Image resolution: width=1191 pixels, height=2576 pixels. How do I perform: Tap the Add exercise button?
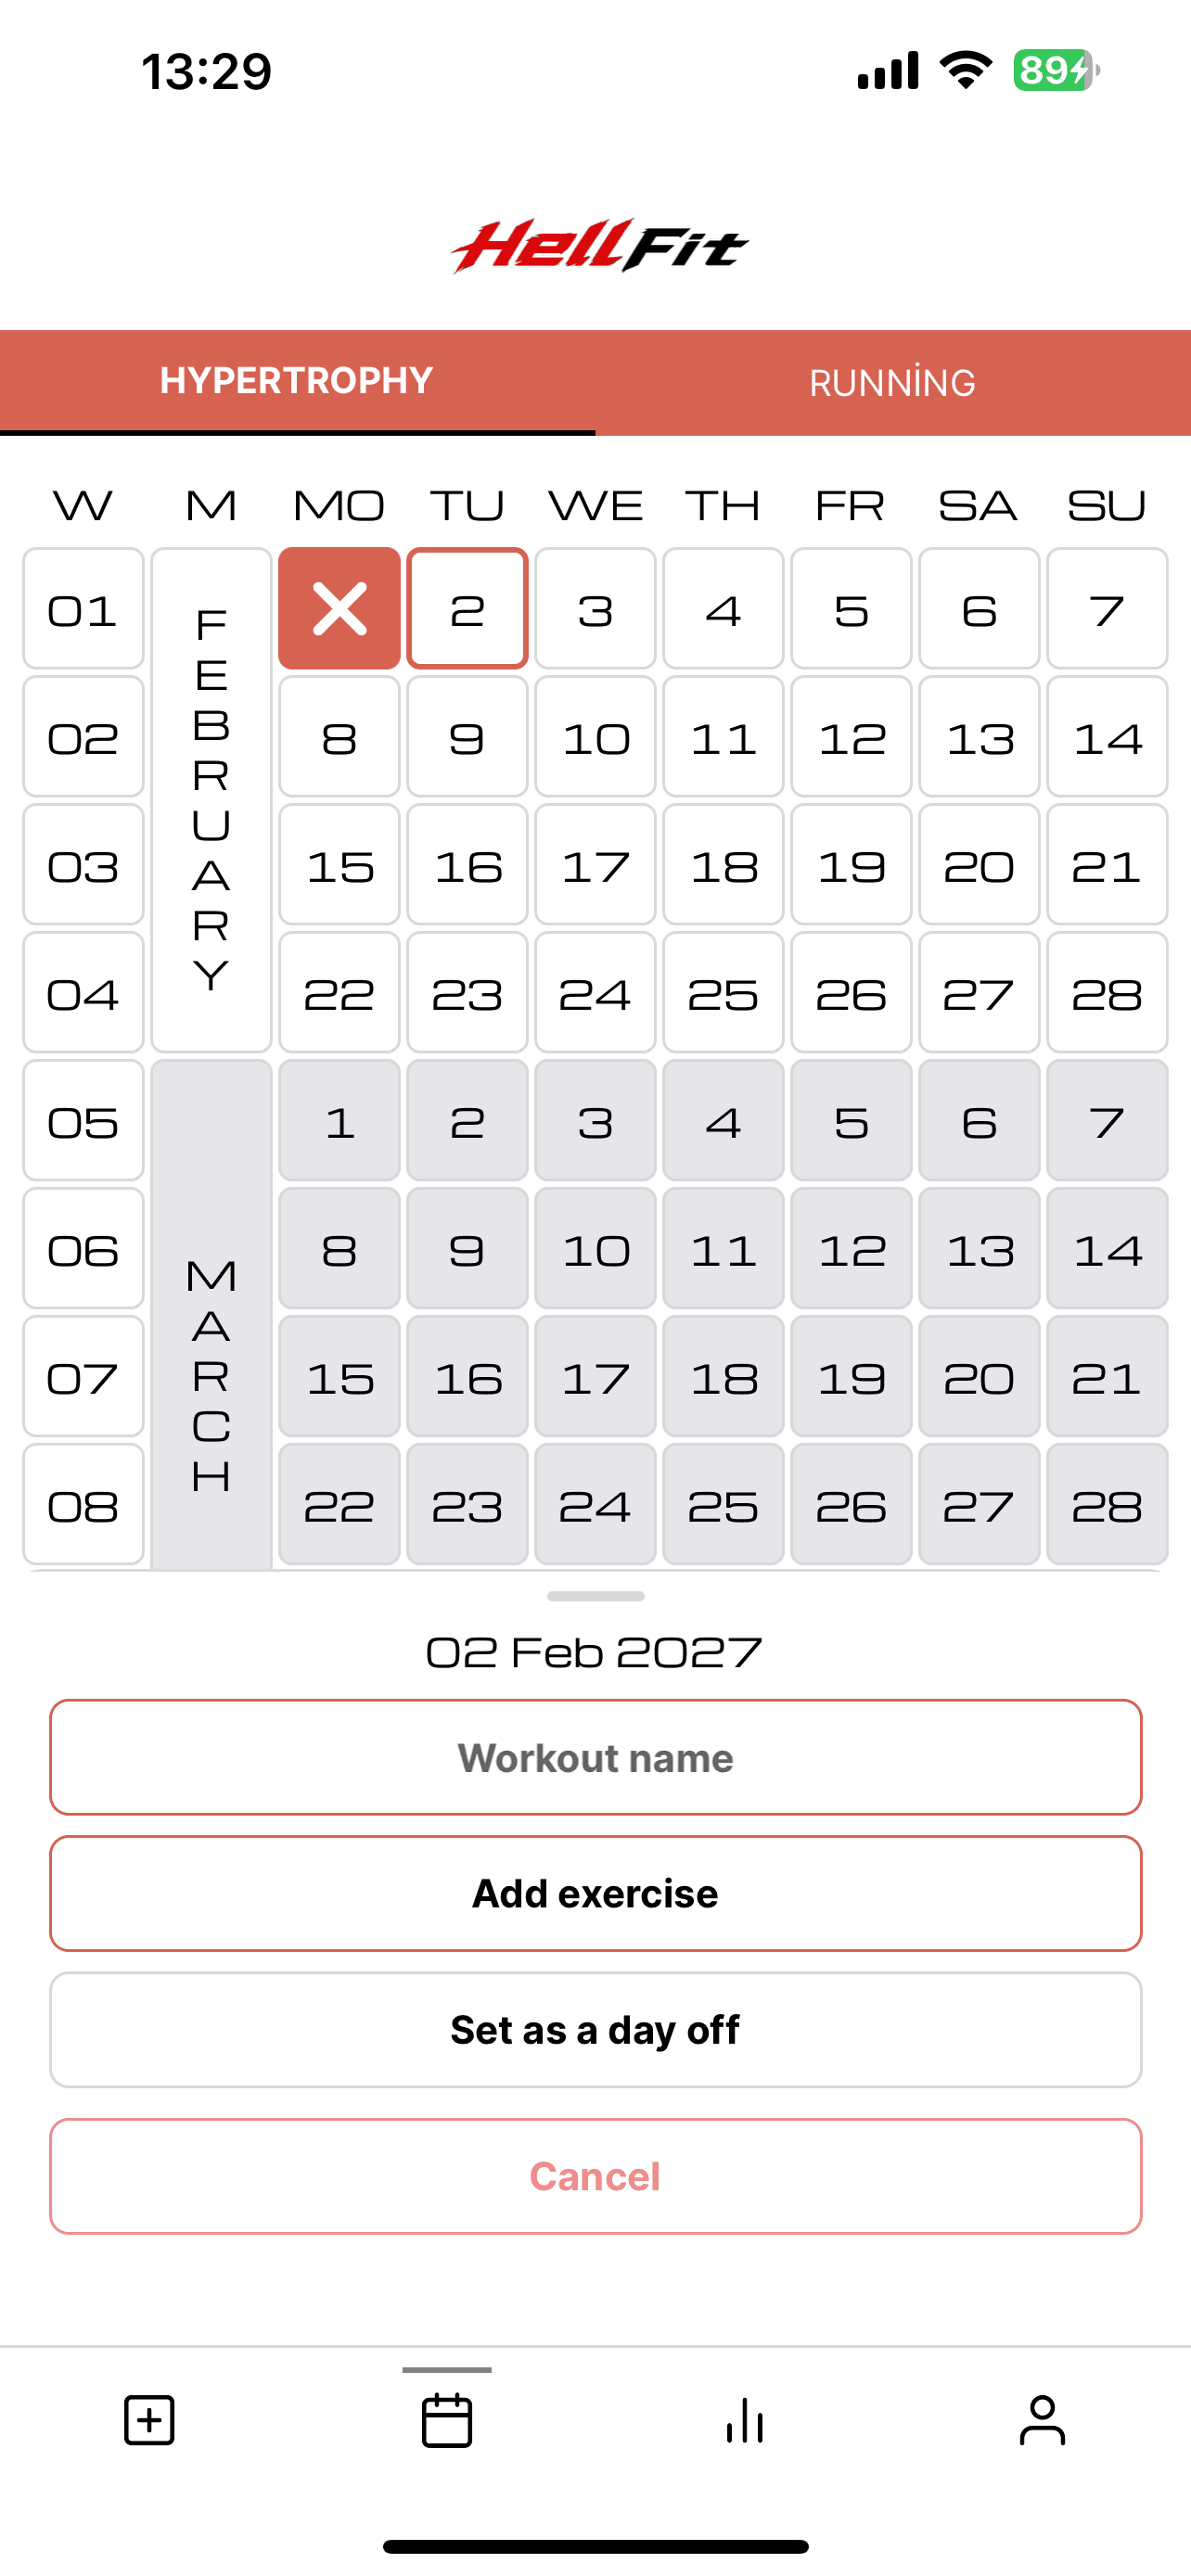coord(596,1893)
